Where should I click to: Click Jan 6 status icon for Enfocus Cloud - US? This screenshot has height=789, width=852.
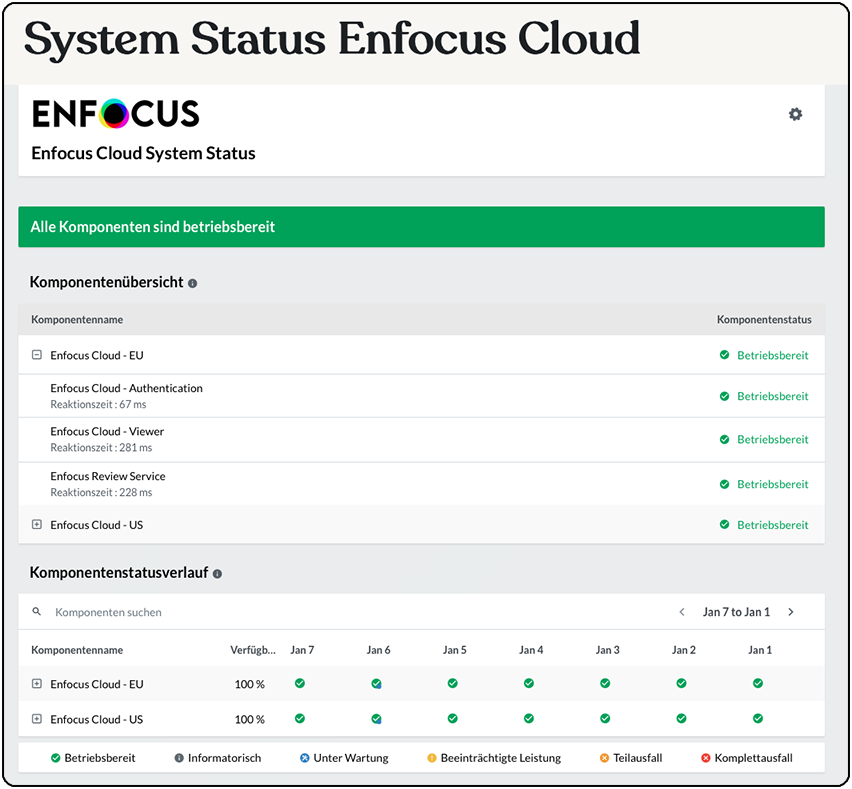pyautogui.click(x=376, y=719)
